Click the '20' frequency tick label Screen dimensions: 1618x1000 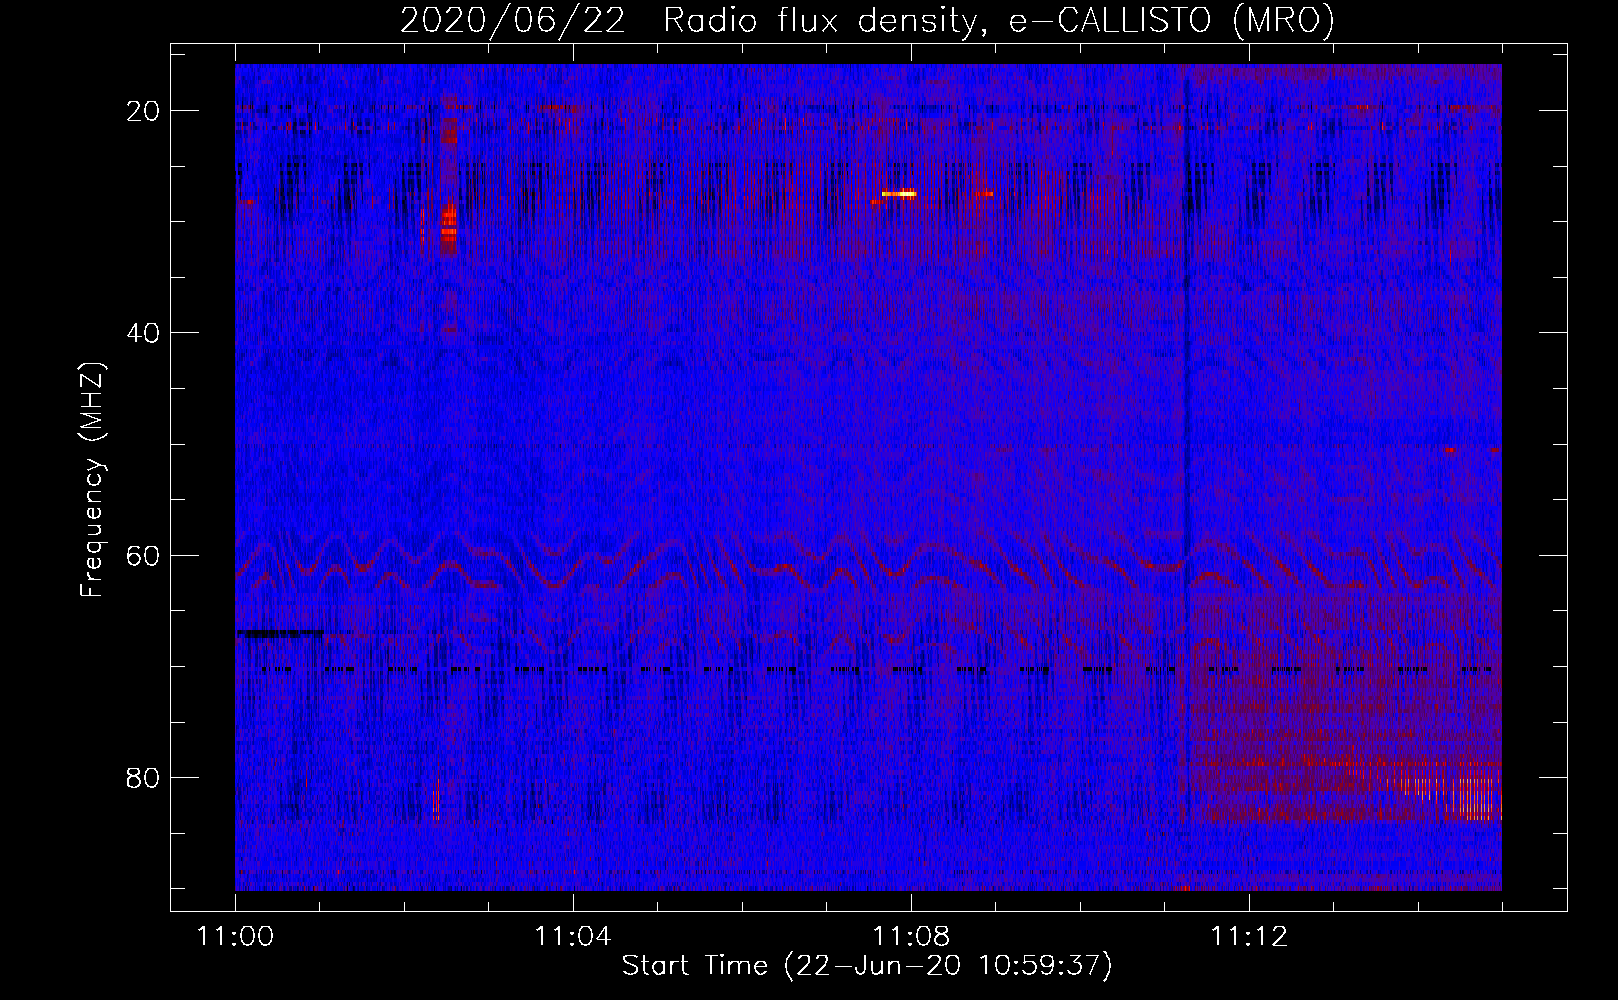(x=144, y=110)
